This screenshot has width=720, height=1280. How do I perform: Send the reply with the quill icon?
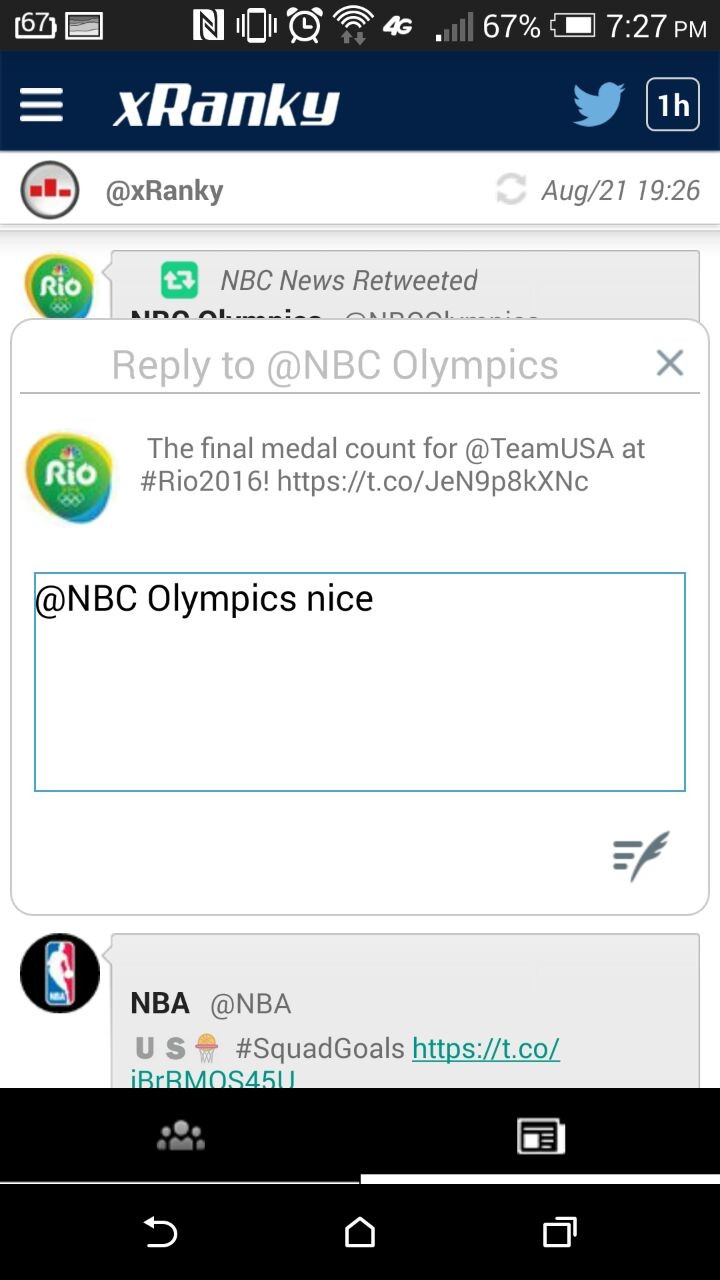click(x=640, y=856)
